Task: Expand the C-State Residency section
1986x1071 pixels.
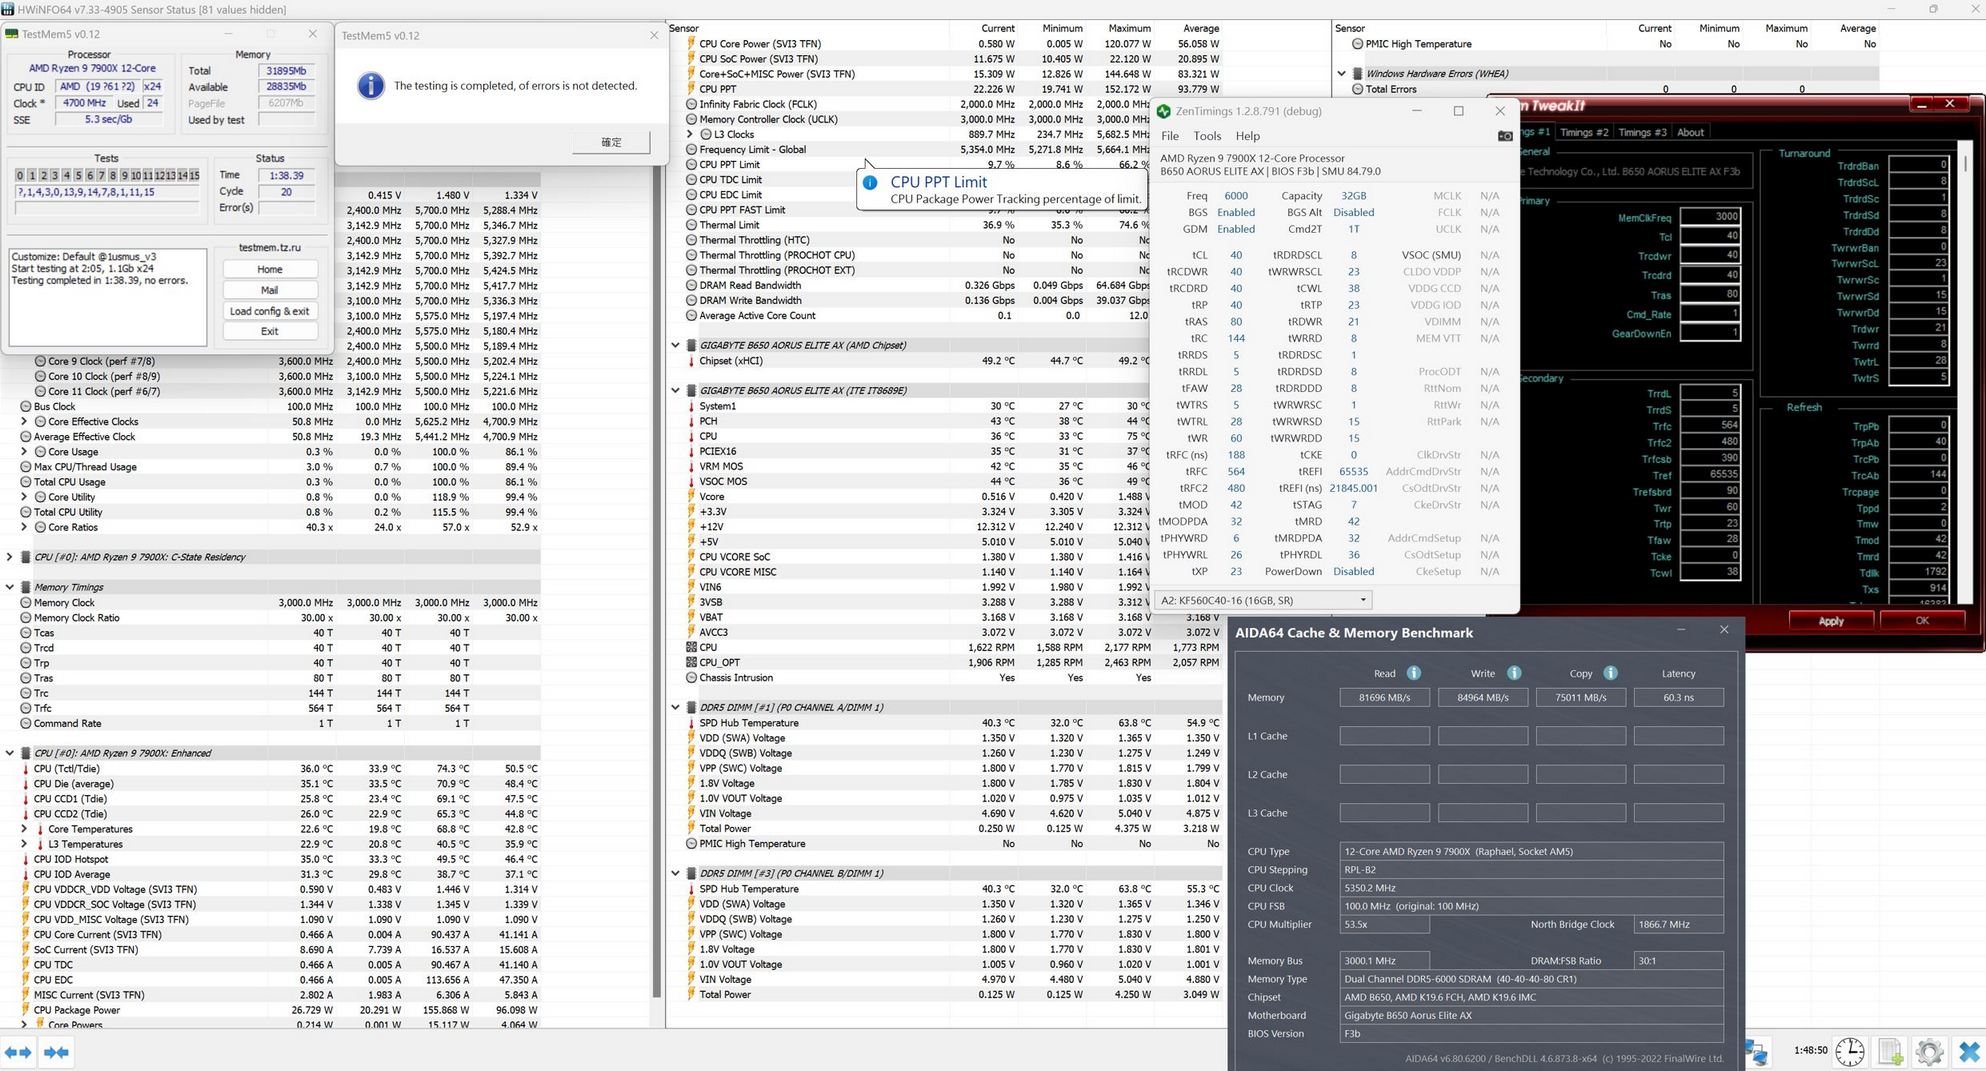Action: tap(10, 557)
